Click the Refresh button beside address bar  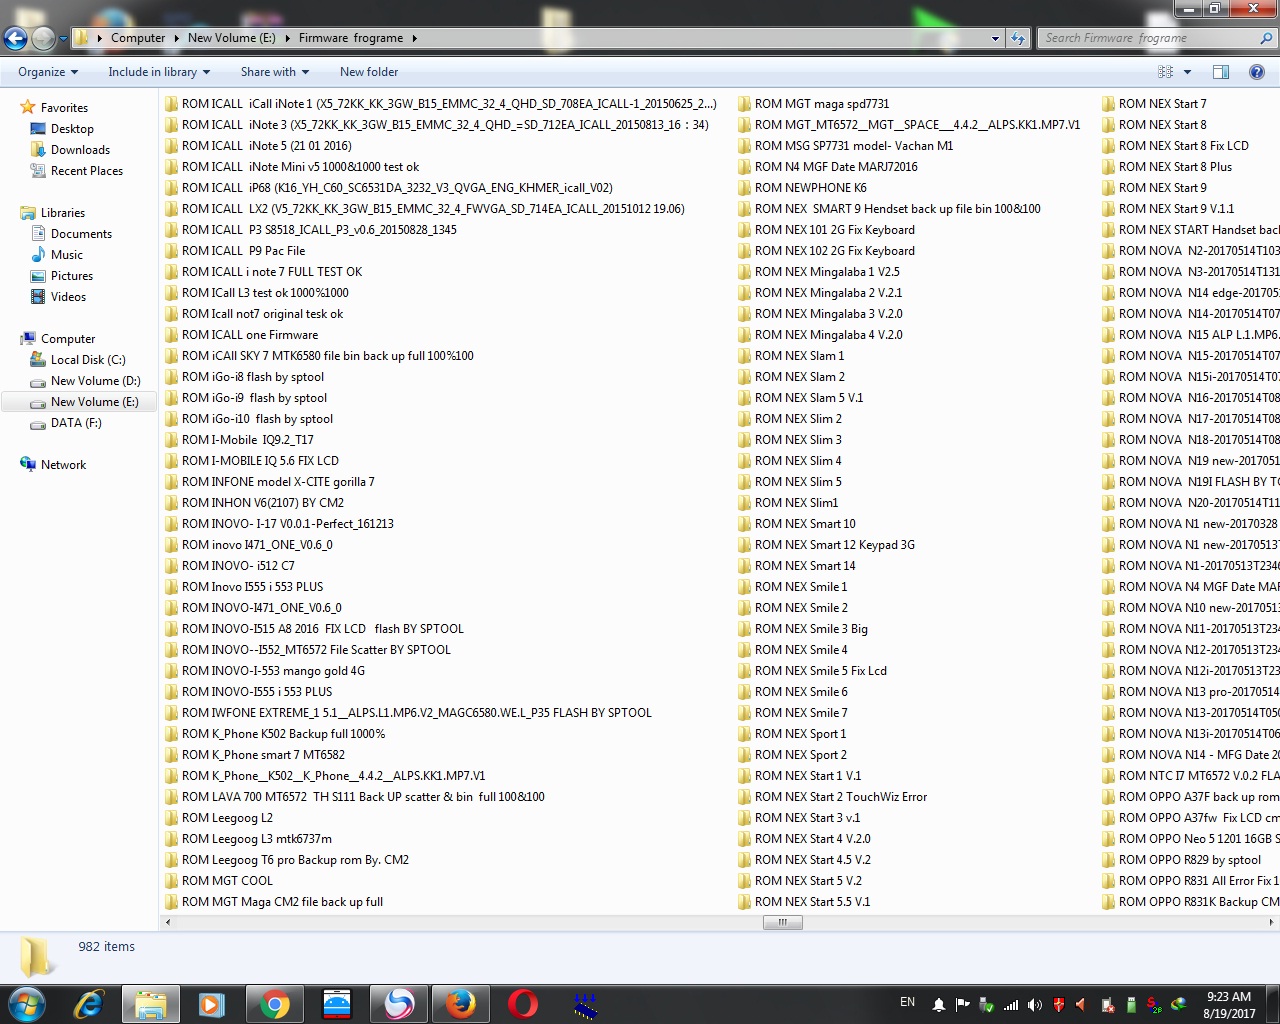click(1018, 38)
